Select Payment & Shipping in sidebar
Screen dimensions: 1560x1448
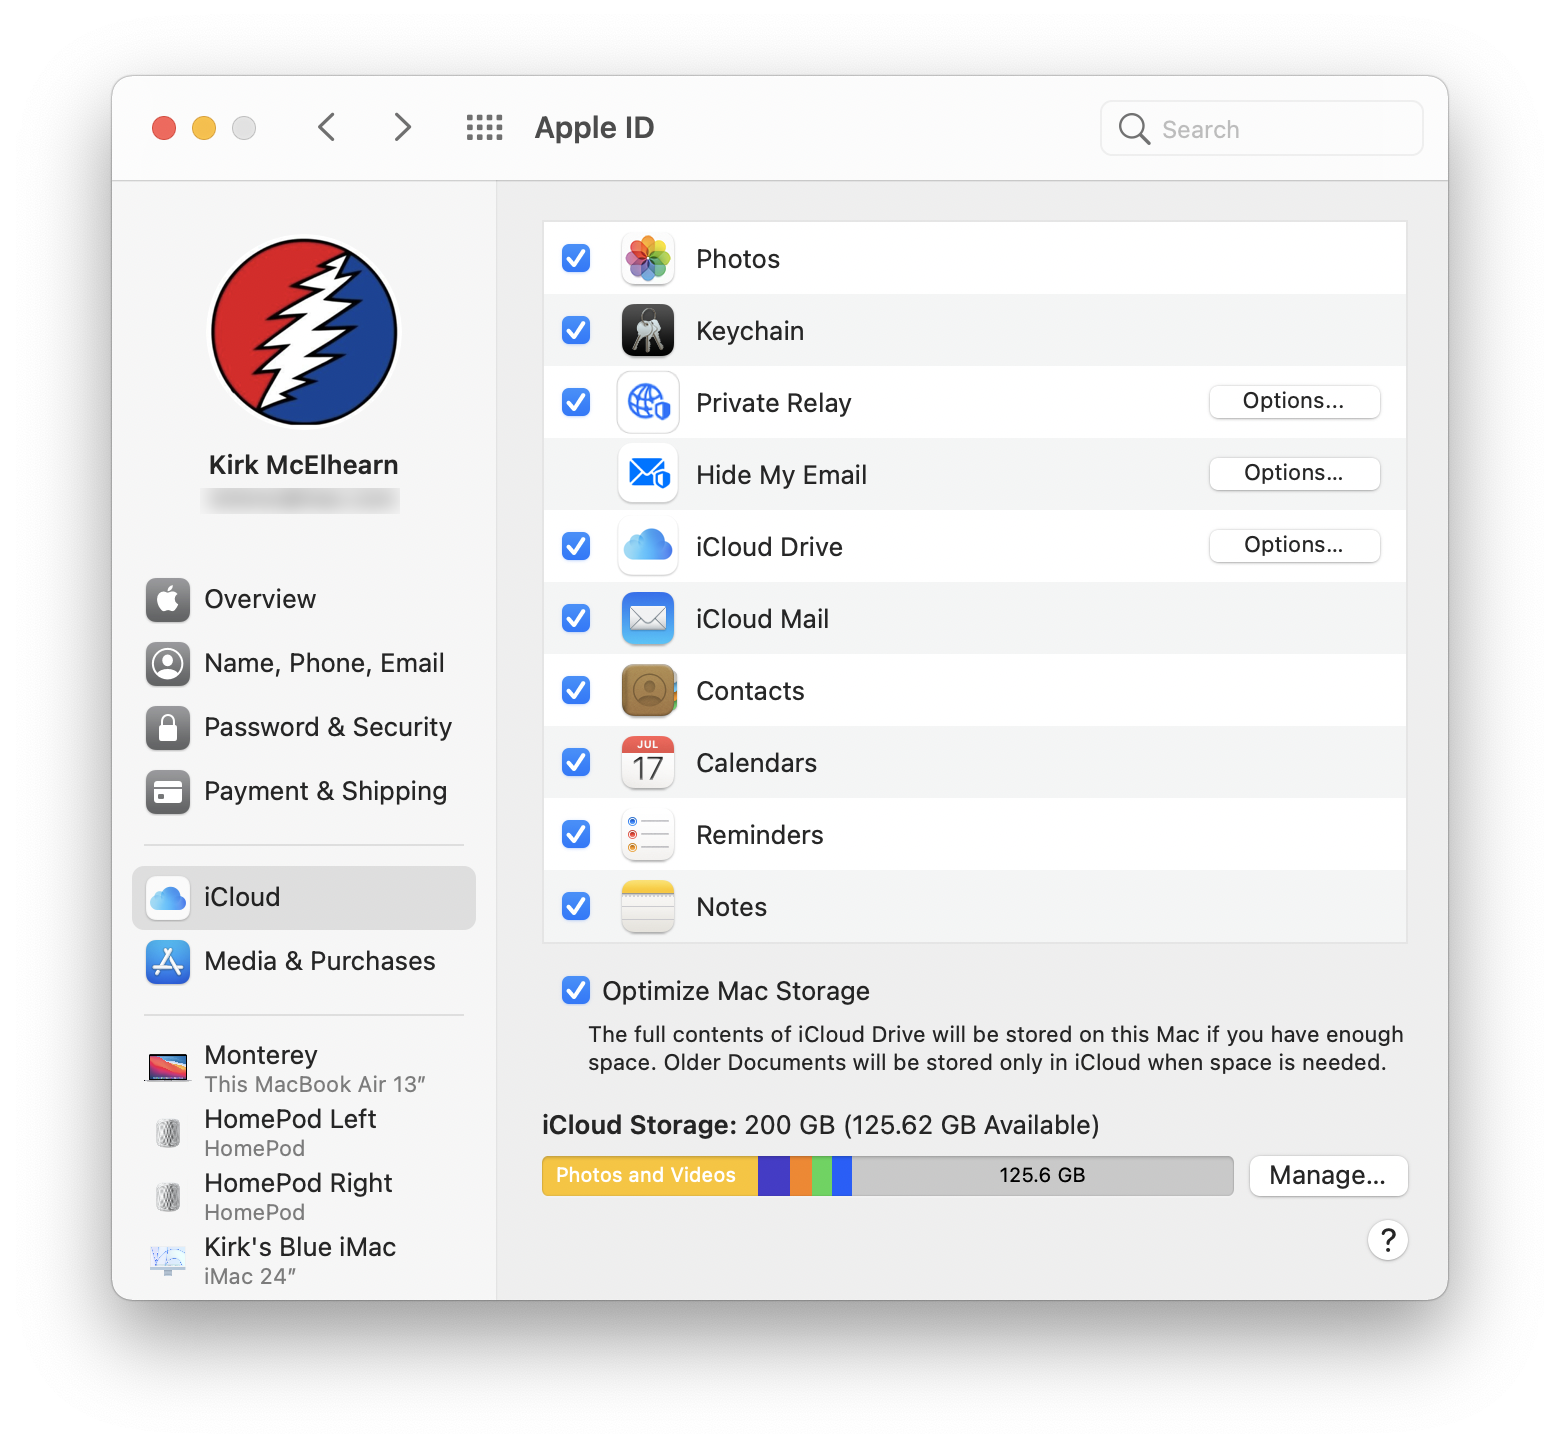coord(304,792)
